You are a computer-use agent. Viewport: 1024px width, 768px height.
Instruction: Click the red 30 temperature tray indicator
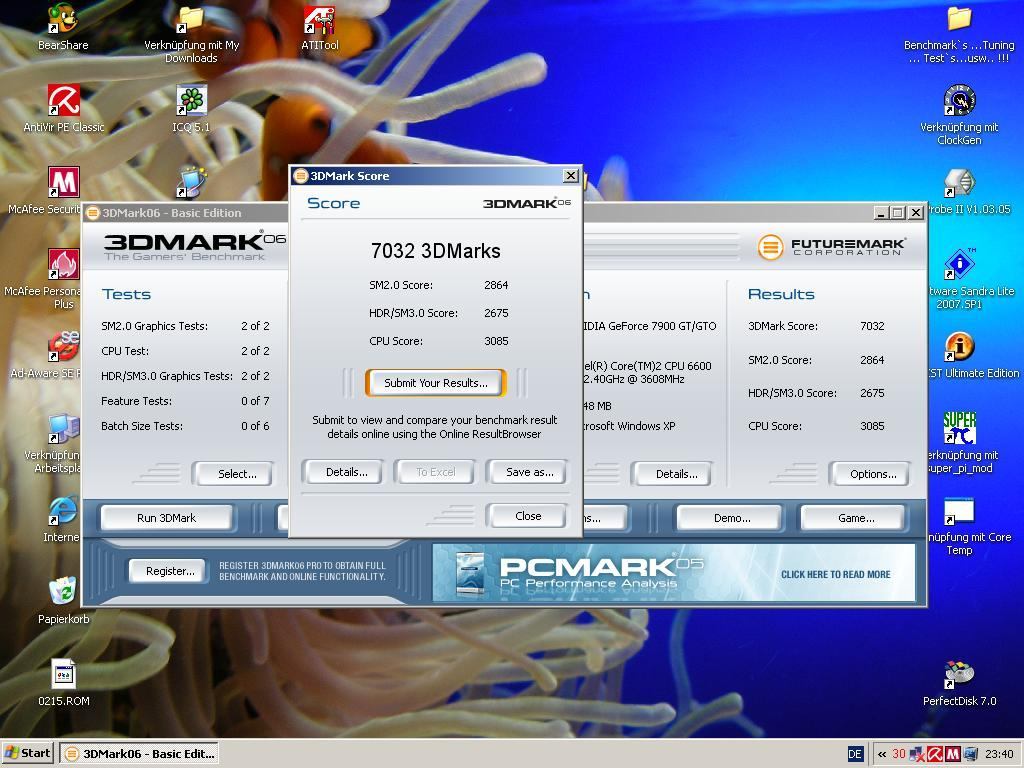899,754
